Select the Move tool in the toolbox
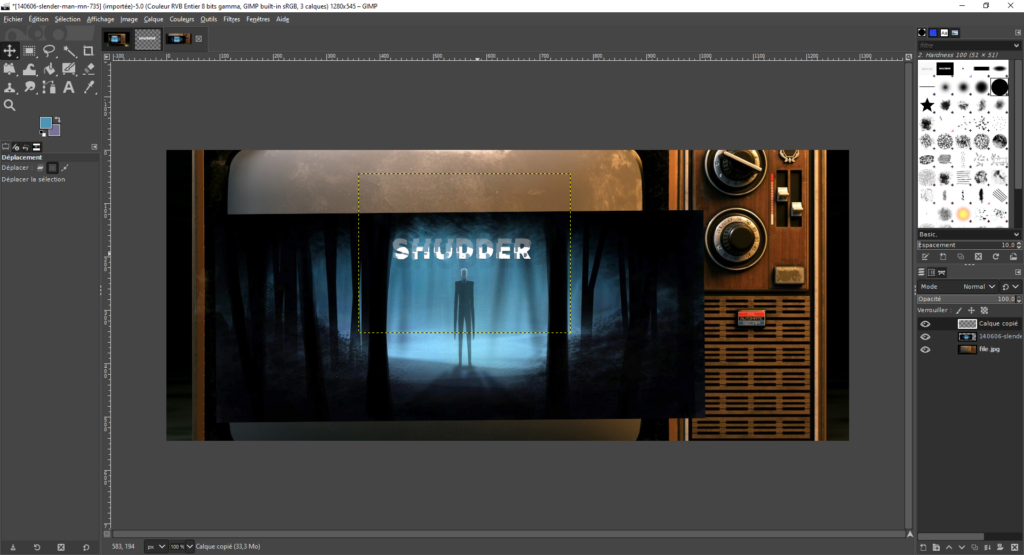Viewport: 1024px width, 555px height. (10, 51)
